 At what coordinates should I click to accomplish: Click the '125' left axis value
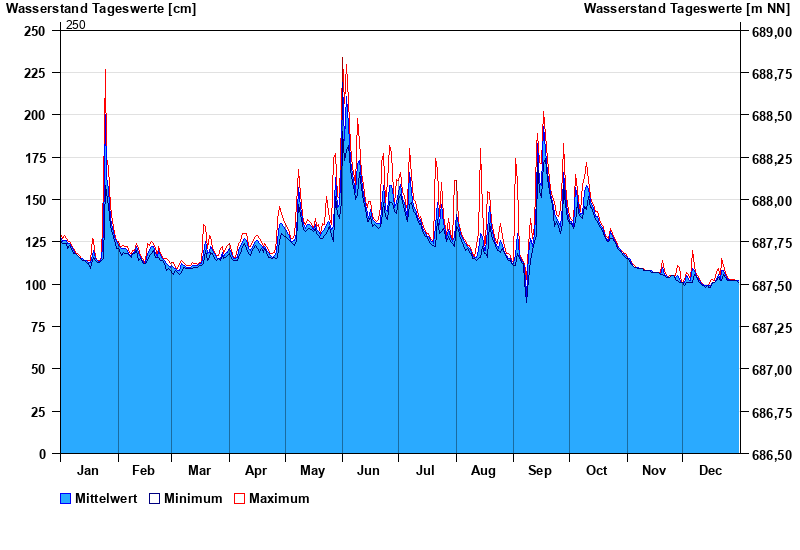pyautogui.click(x=35, y=242)
